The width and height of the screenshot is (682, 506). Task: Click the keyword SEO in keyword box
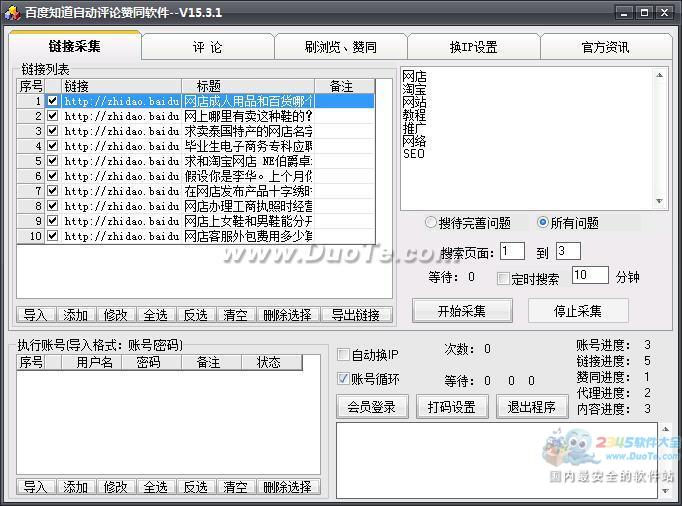coord(414,154)
